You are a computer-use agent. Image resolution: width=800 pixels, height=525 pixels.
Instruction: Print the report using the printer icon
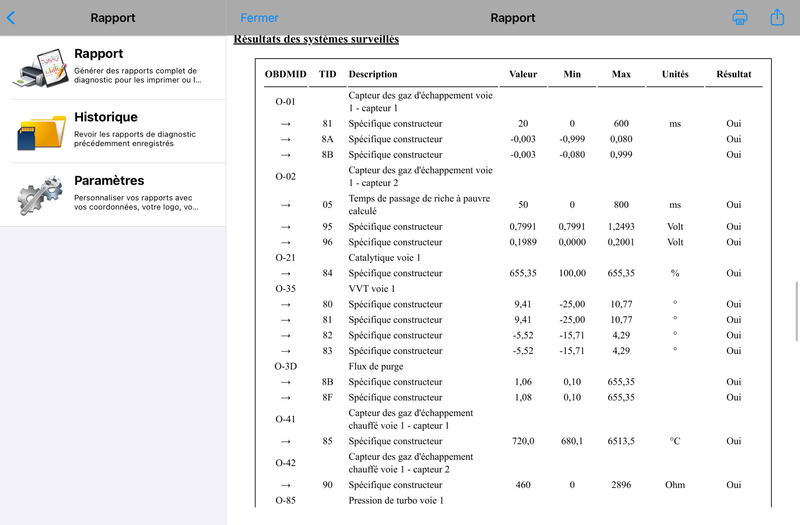click(x=740, y=18)
